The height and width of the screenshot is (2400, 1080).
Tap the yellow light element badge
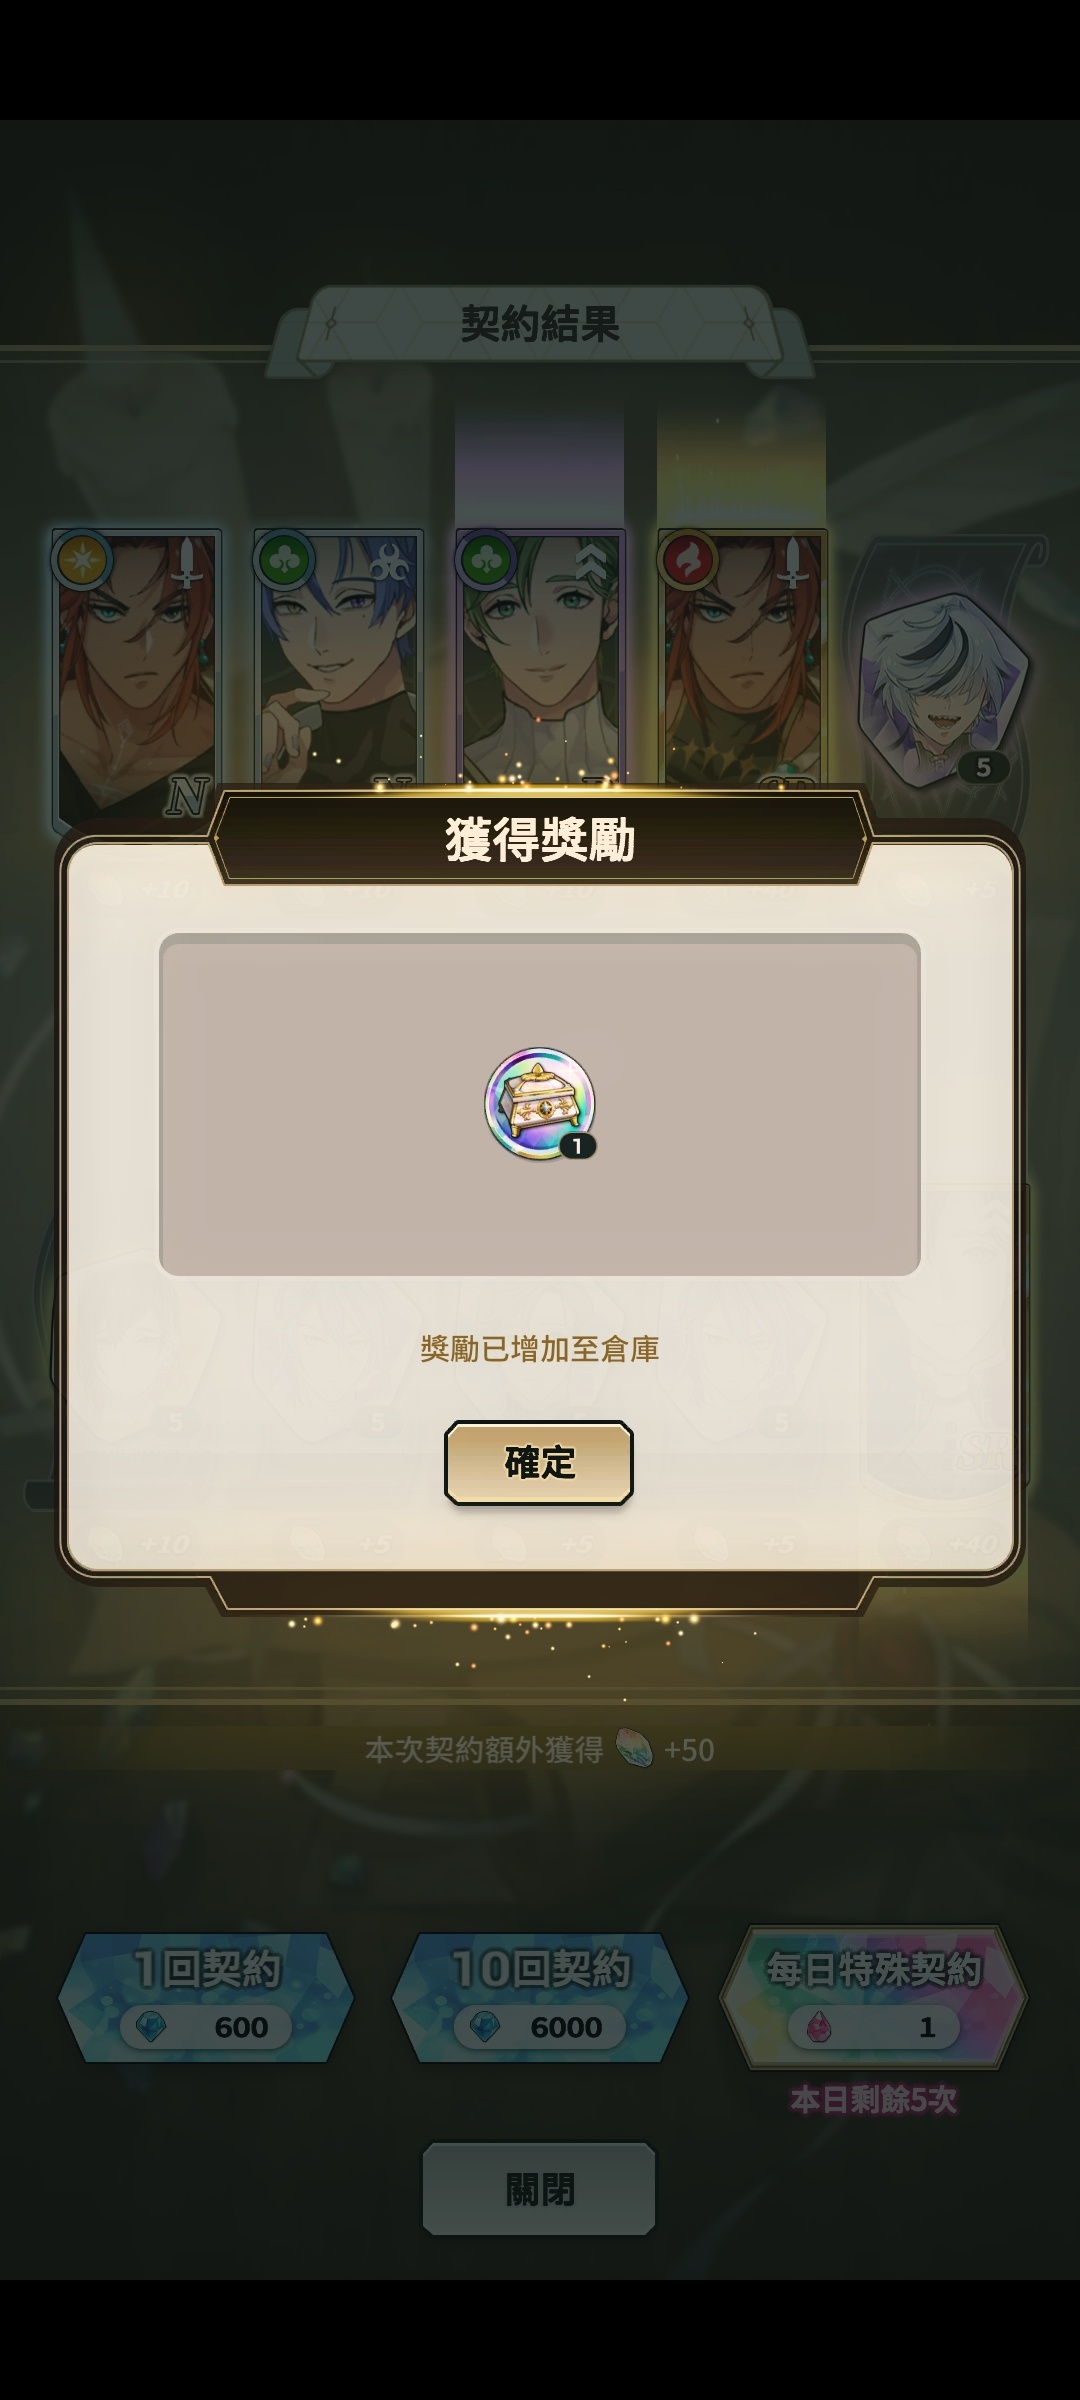pos(83,561)
